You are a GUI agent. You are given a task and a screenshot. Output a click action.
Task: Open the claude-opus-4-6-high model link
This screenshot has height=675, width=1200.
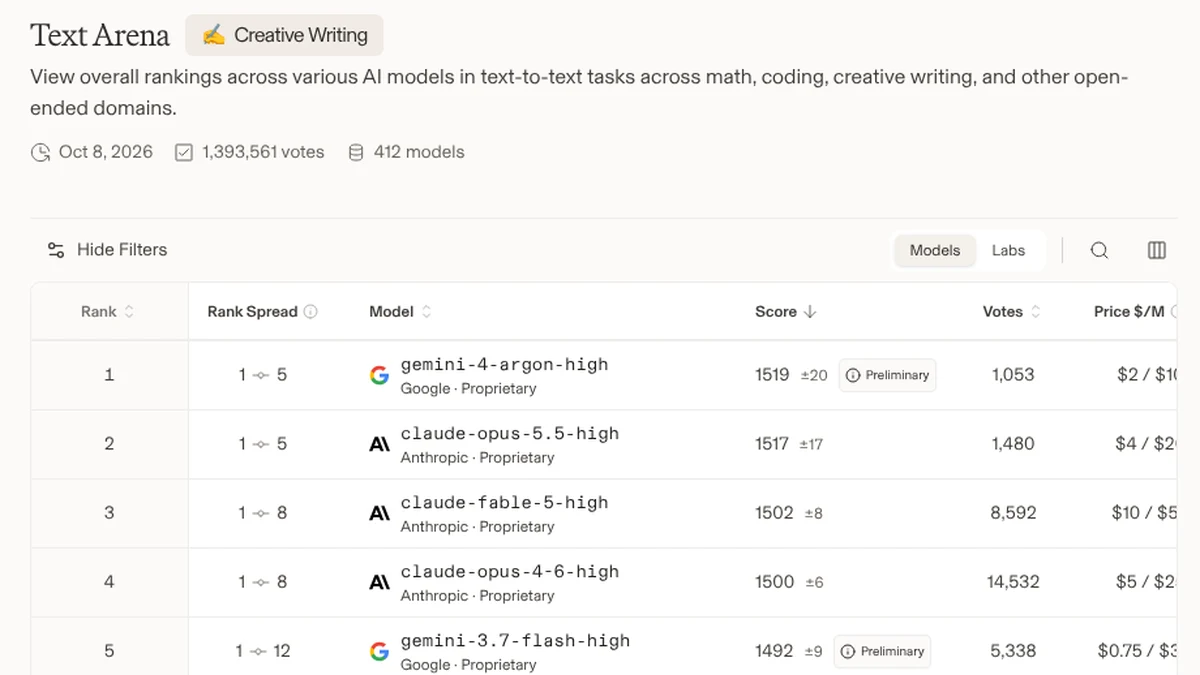(x=510, y=571)
